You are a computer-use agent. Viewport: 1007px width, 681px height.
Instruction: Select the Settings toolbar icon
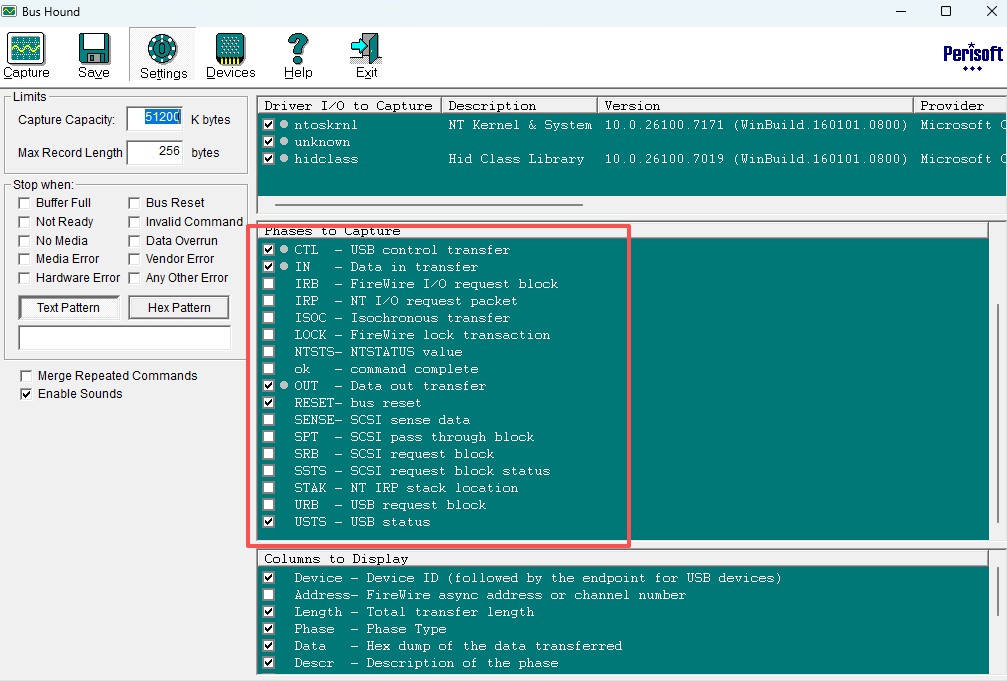click(163, 55)
